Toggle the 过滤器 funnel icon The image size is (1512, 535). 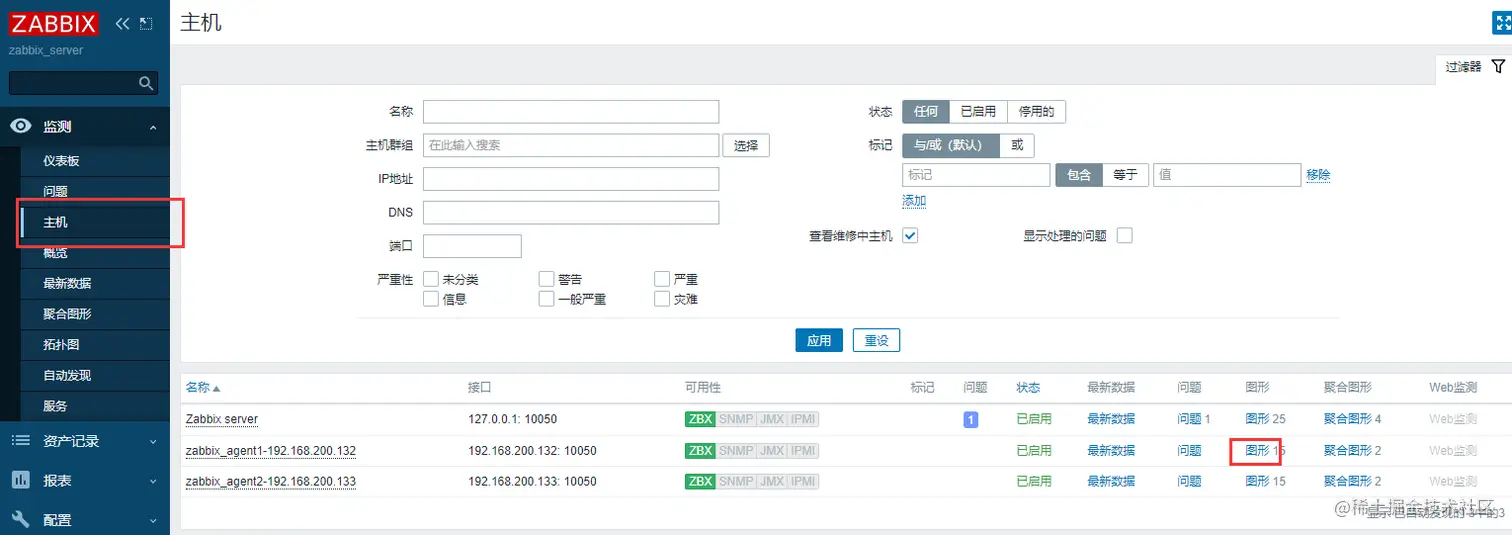(1498, 67)
